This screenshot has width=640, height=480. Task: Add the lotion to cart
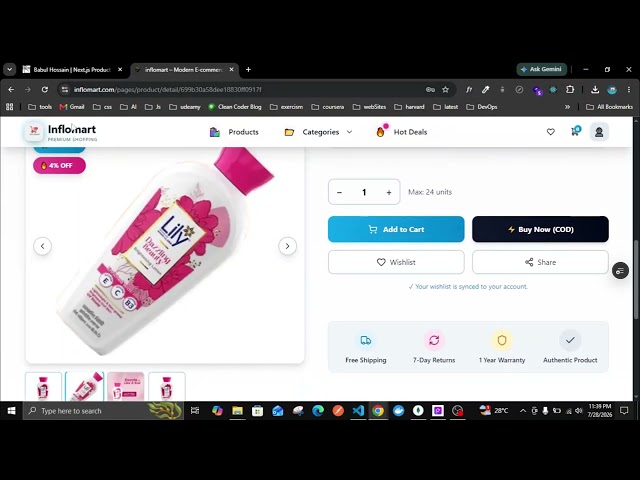pos(396,229)
